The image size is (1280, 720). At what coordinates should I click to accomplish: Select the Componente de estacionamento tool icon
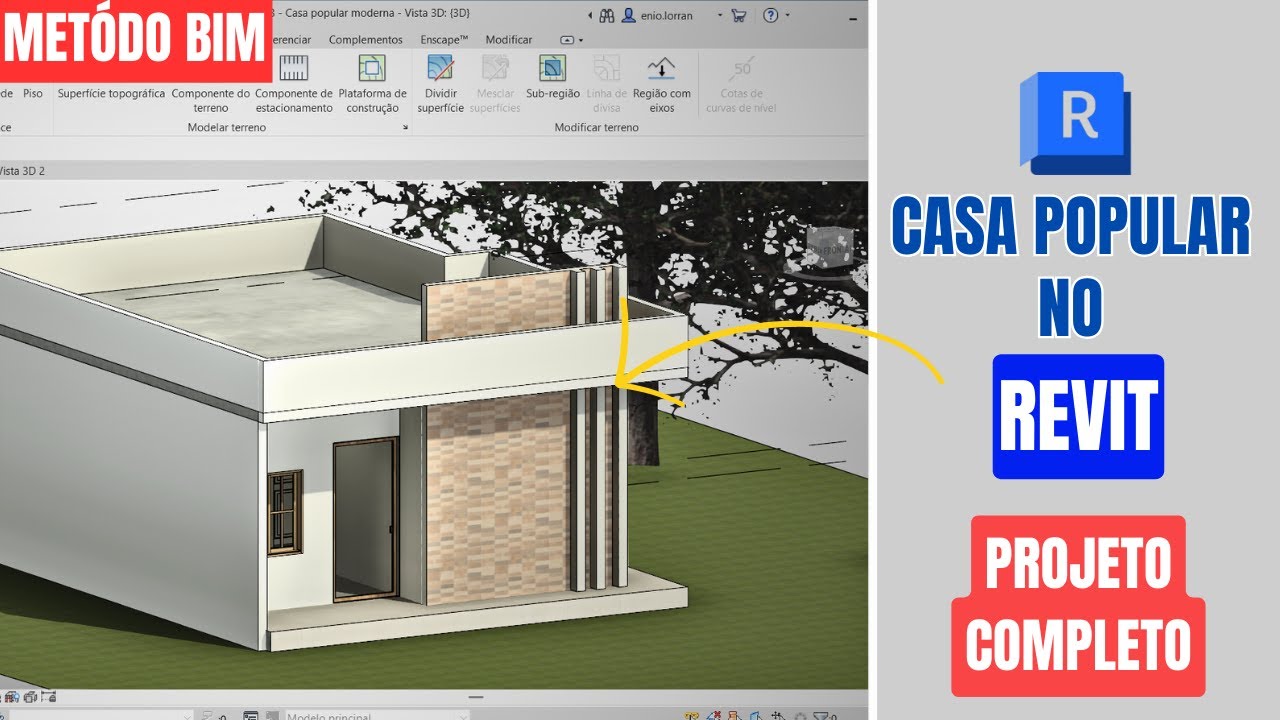point(294,68)
